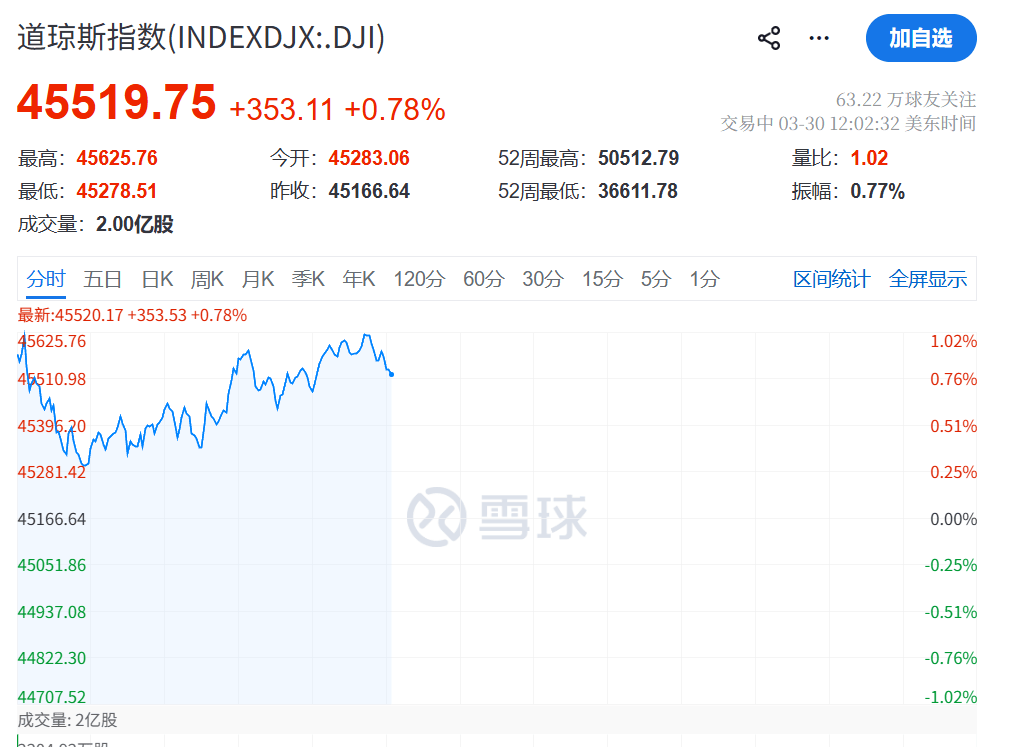Image resolution: width=1013 pixels, height=747 pixels.
Task: Click the share icon beside the title
Action: (768, 39)
